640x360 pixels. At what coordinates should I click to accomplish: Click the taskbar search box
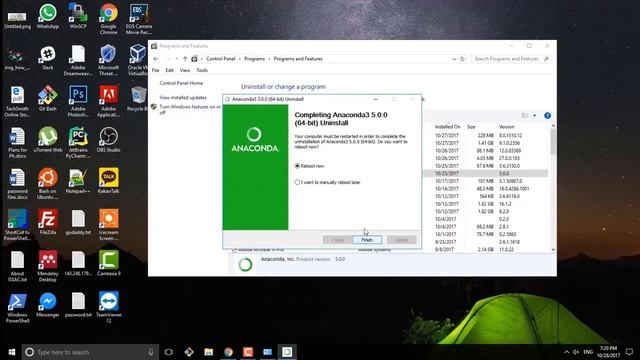point(90,352)
